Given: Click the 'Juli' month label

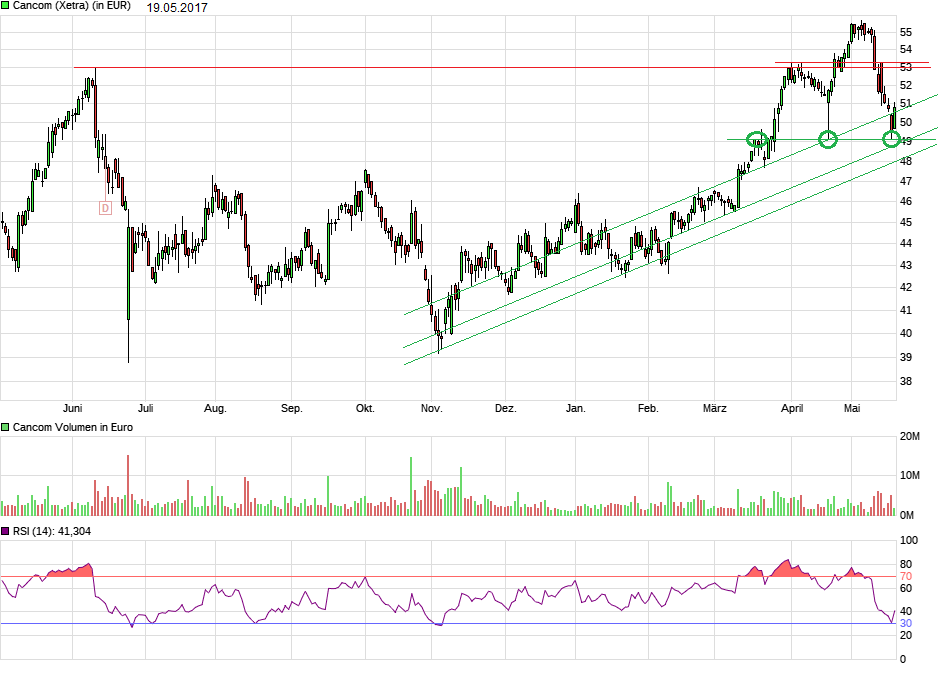Looking at the screenshot, I should click(145, 408).
